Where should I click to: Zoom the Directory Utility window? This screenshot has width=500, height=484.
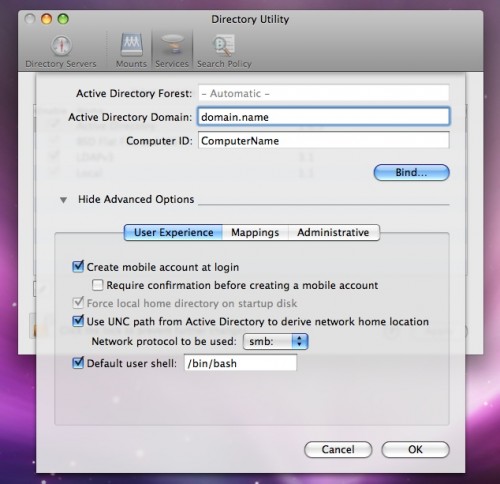(63, 19)
